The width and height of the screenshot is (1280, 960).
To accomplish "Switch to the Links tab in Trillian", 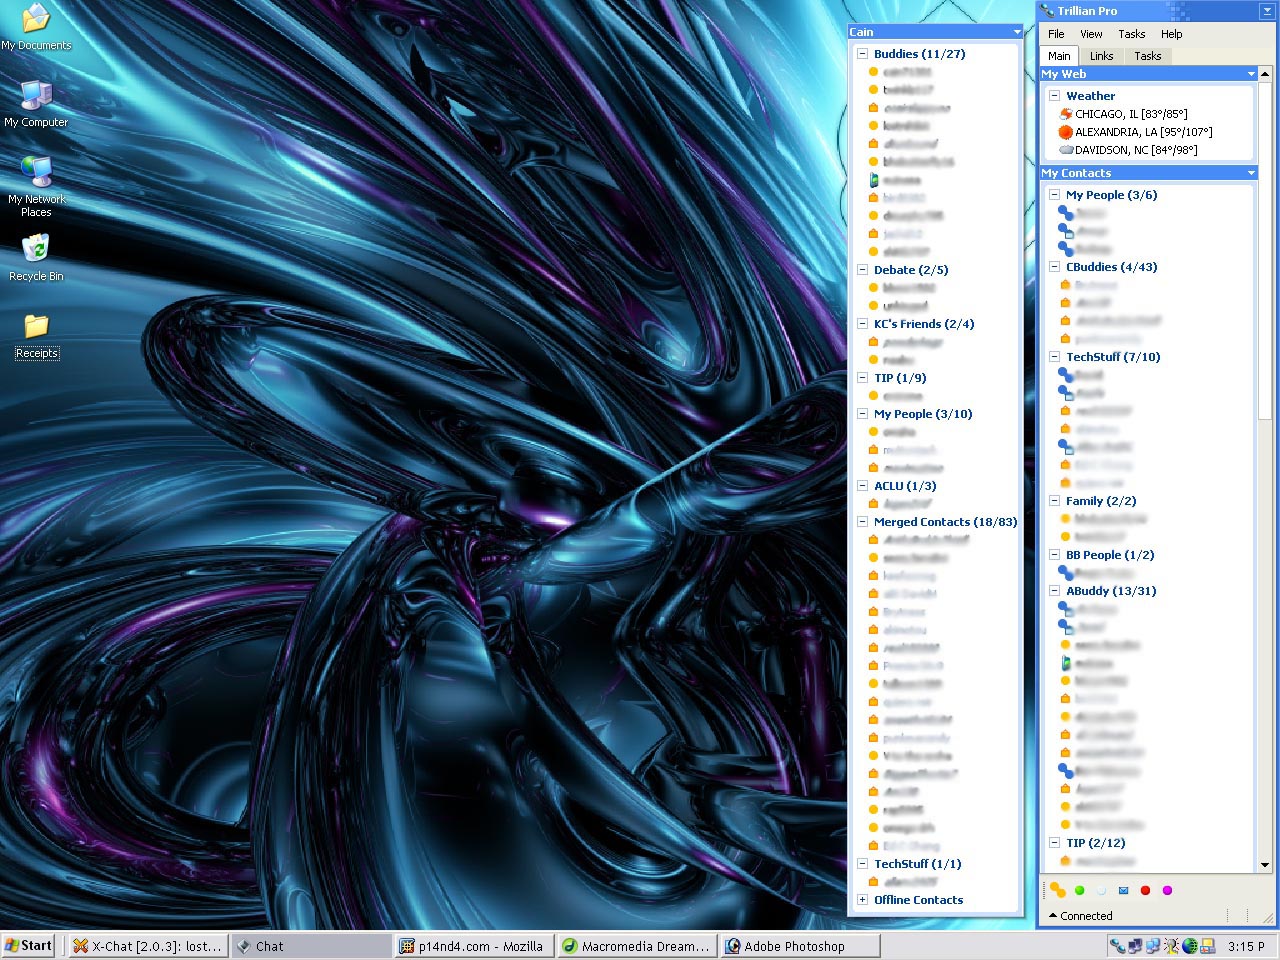I will point(1101,55).
